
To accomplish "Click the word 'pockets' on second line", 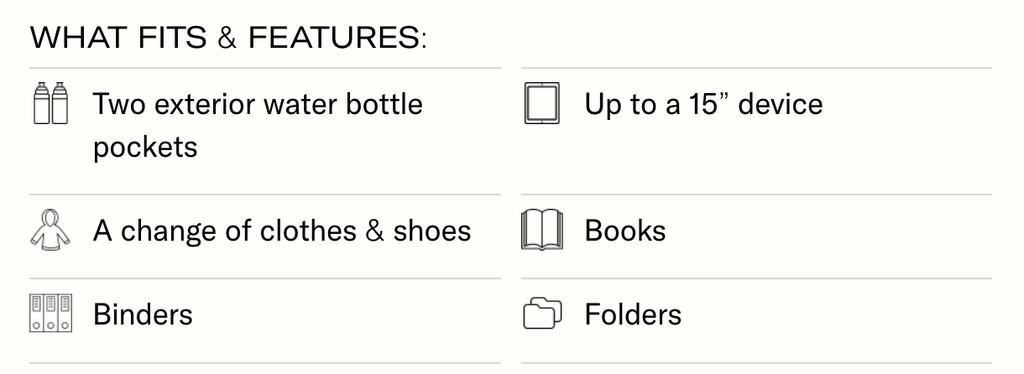I will click(x=145, y=148).
